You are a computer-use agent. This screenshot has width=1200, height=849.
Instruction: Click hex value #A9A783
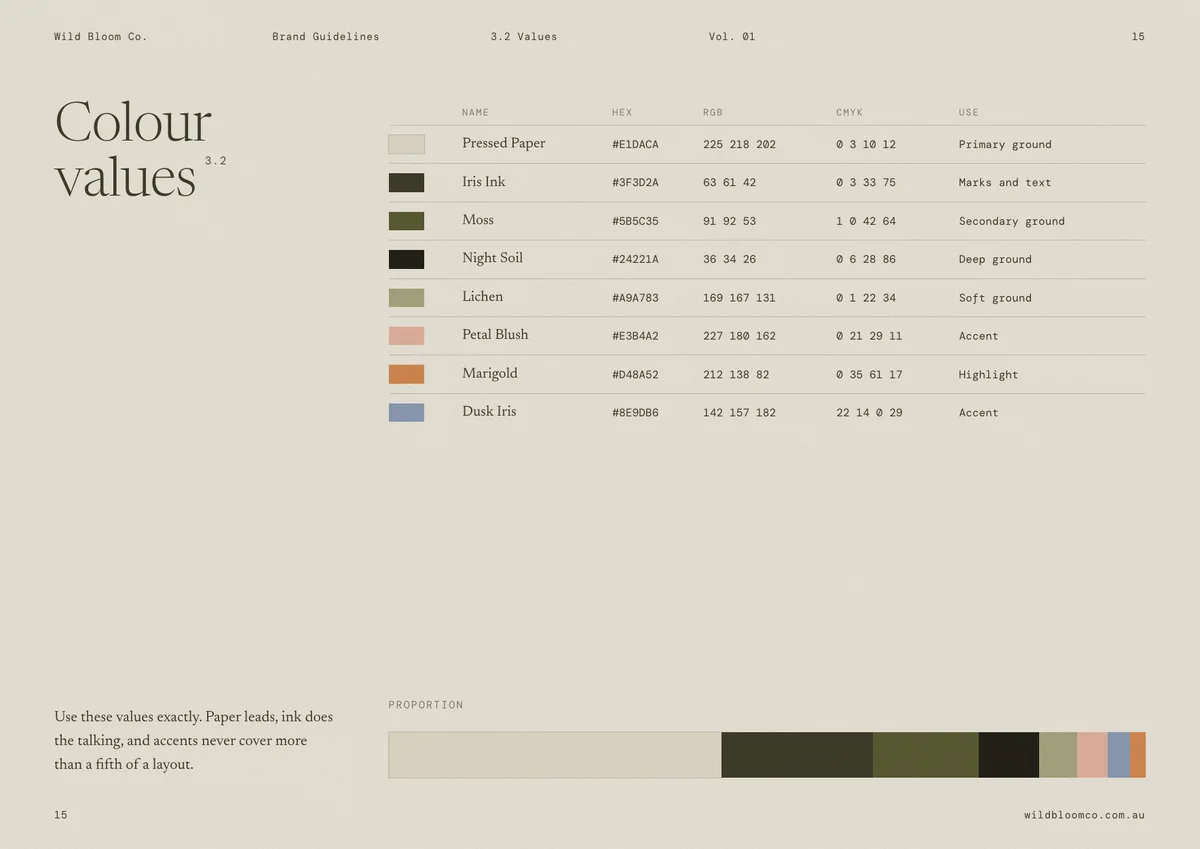(635, 298)
